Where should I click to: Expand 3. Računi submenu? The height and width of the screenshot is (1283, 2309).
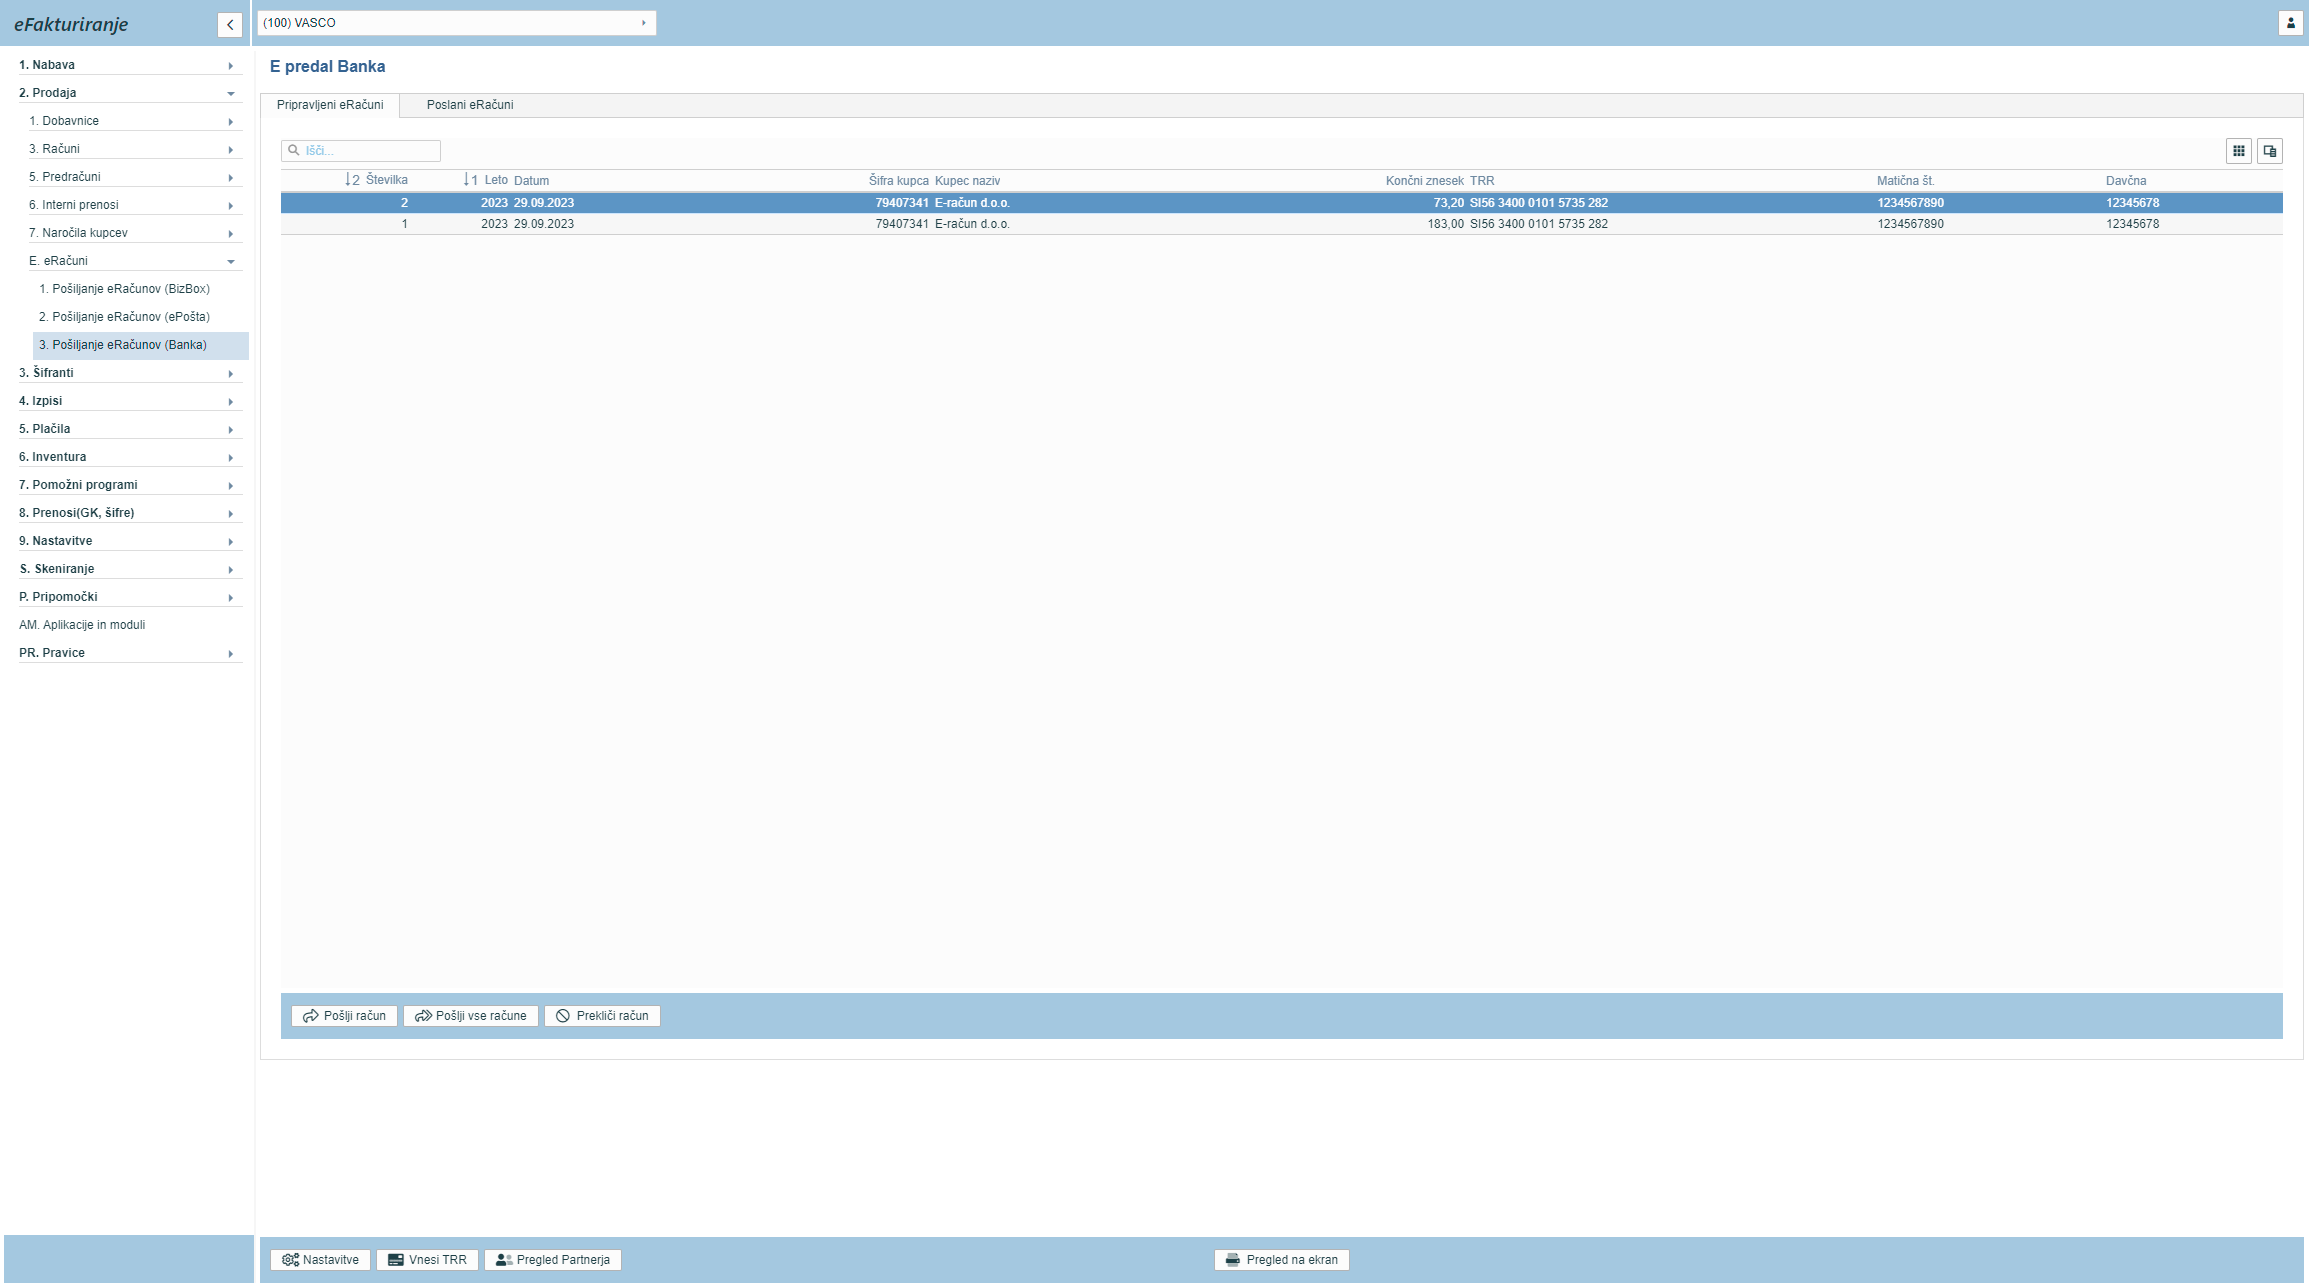click(x=135, y=149)
